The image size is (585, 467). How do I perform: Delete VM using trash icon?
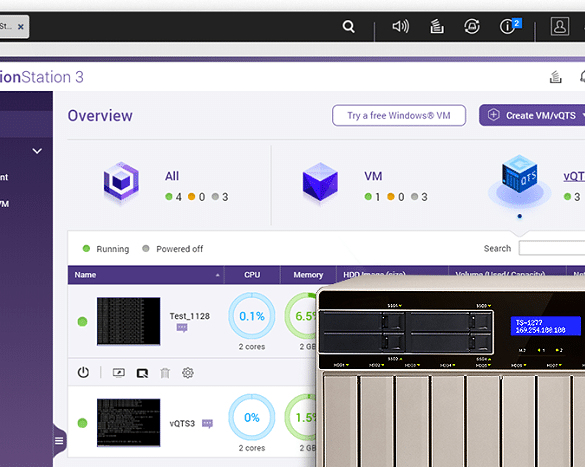(165, 373)
